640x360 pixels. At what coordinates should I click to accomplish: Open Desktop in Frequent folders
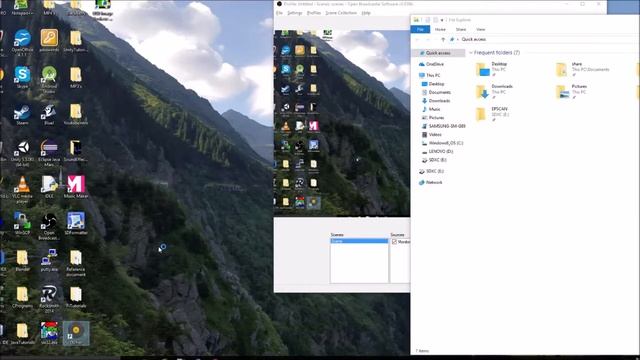point(493,69)
